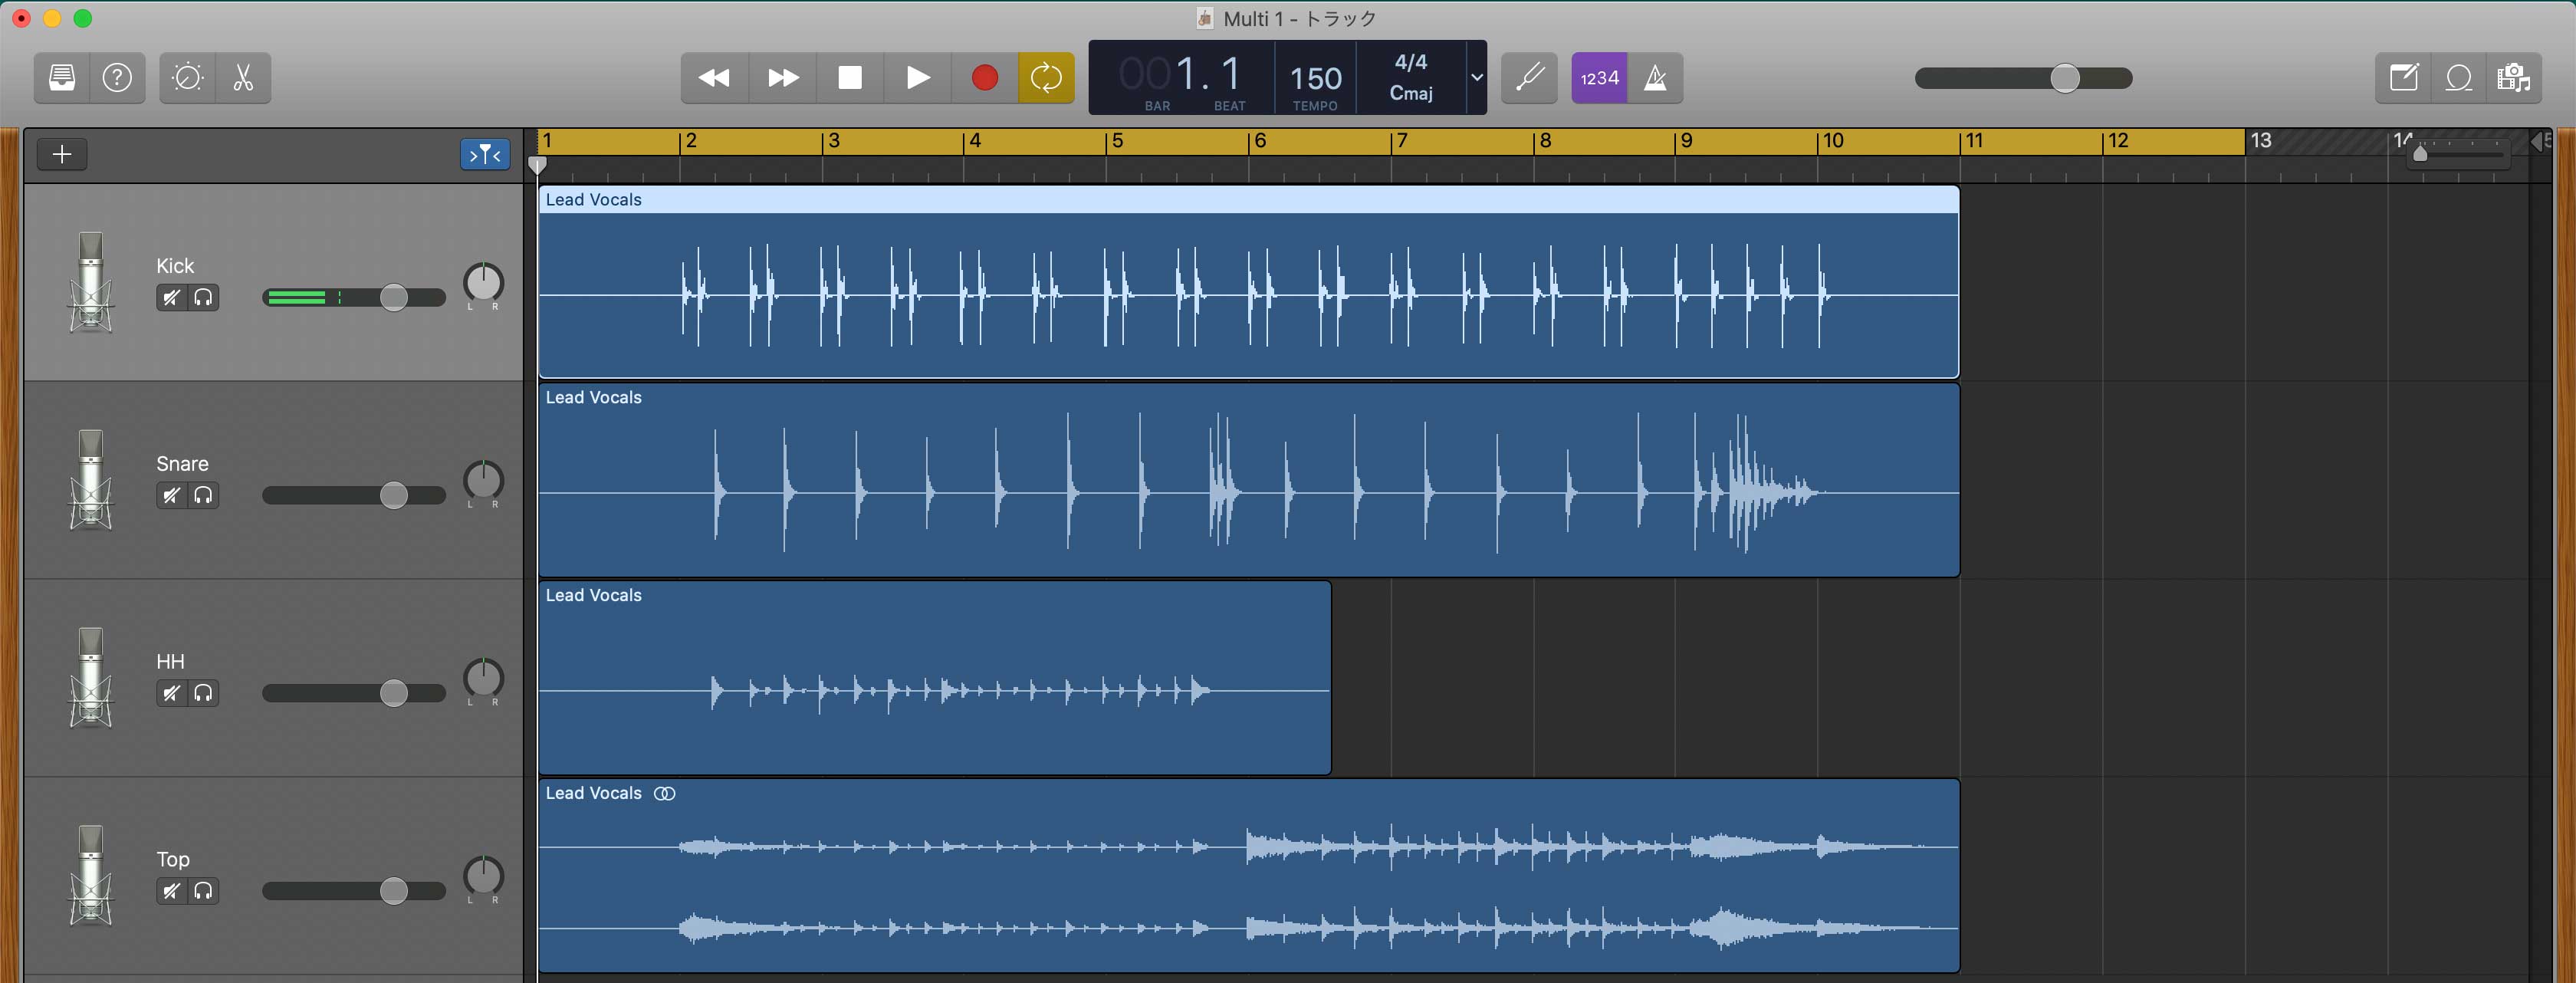This screenshot has height=983, width=2576.
Task: Click the Cmaj key signature
Action: click(x=1411, y=93)
